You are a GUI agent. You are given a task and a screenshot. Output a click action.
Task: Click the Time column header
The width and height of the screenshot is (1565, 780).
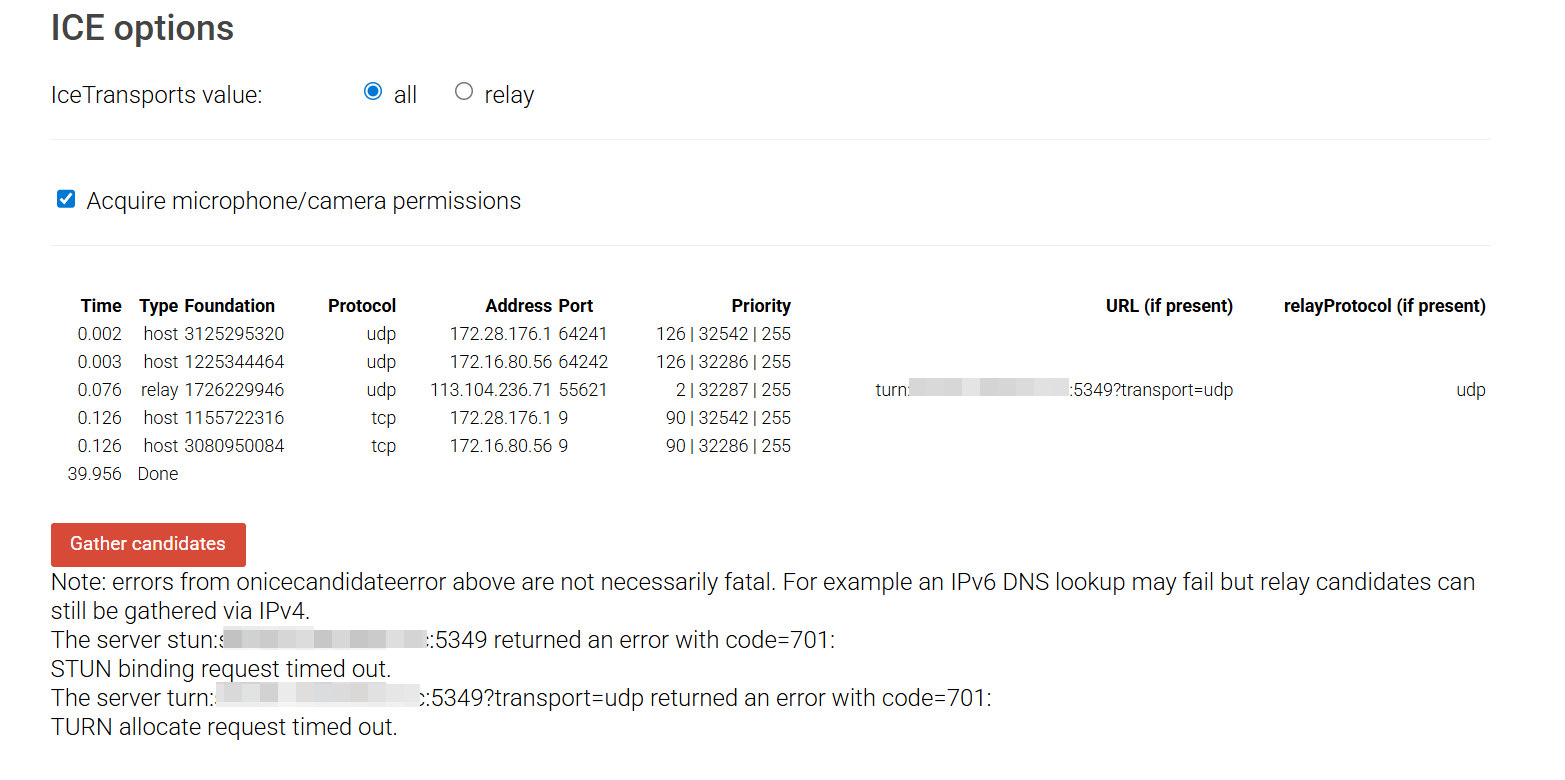point(101,306)
